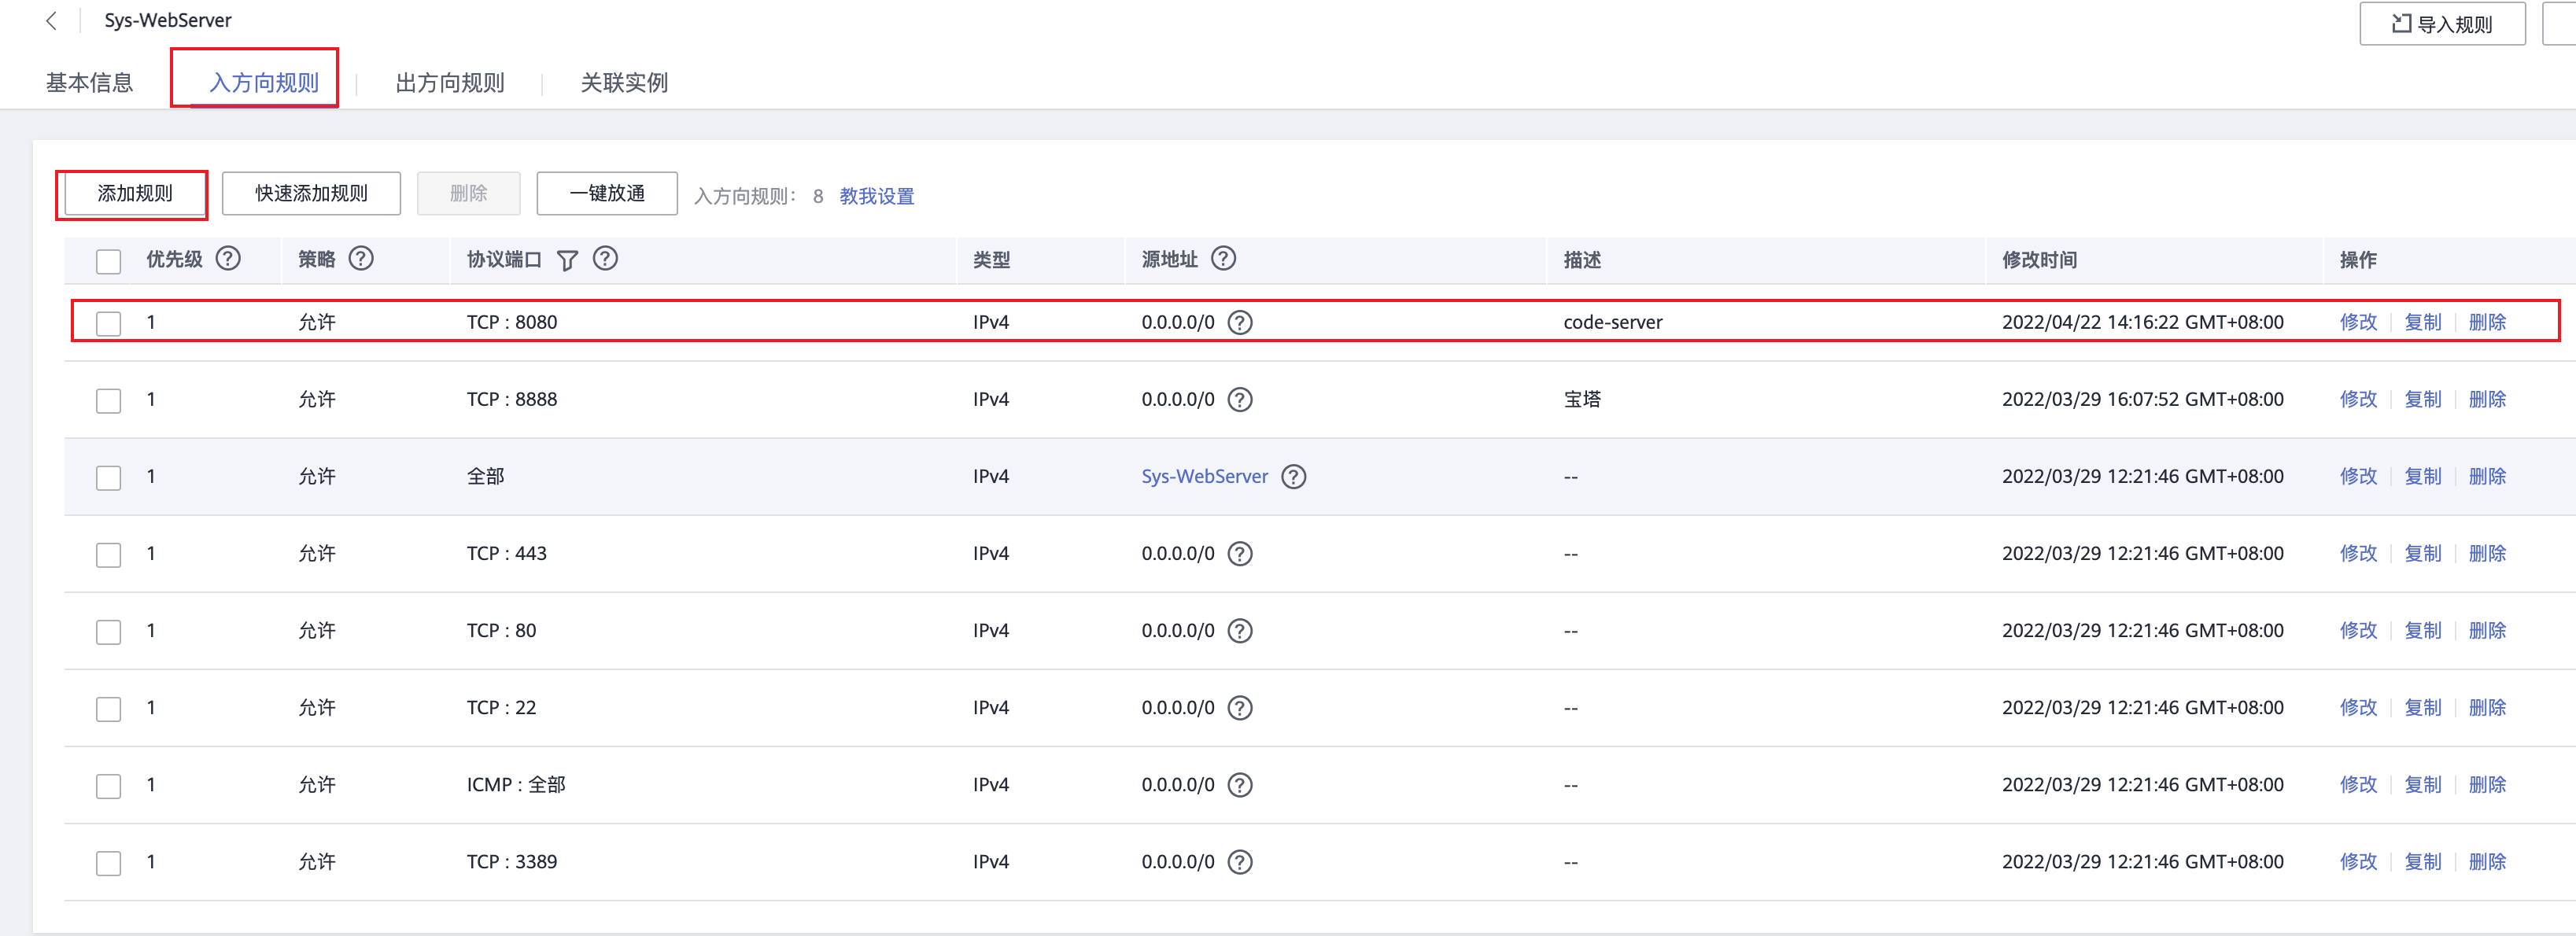Click 复制 for the TCP 8080 rule
Image resolution: width=2576 pixels, height=936 pixels.
[x=2423, y=322]
